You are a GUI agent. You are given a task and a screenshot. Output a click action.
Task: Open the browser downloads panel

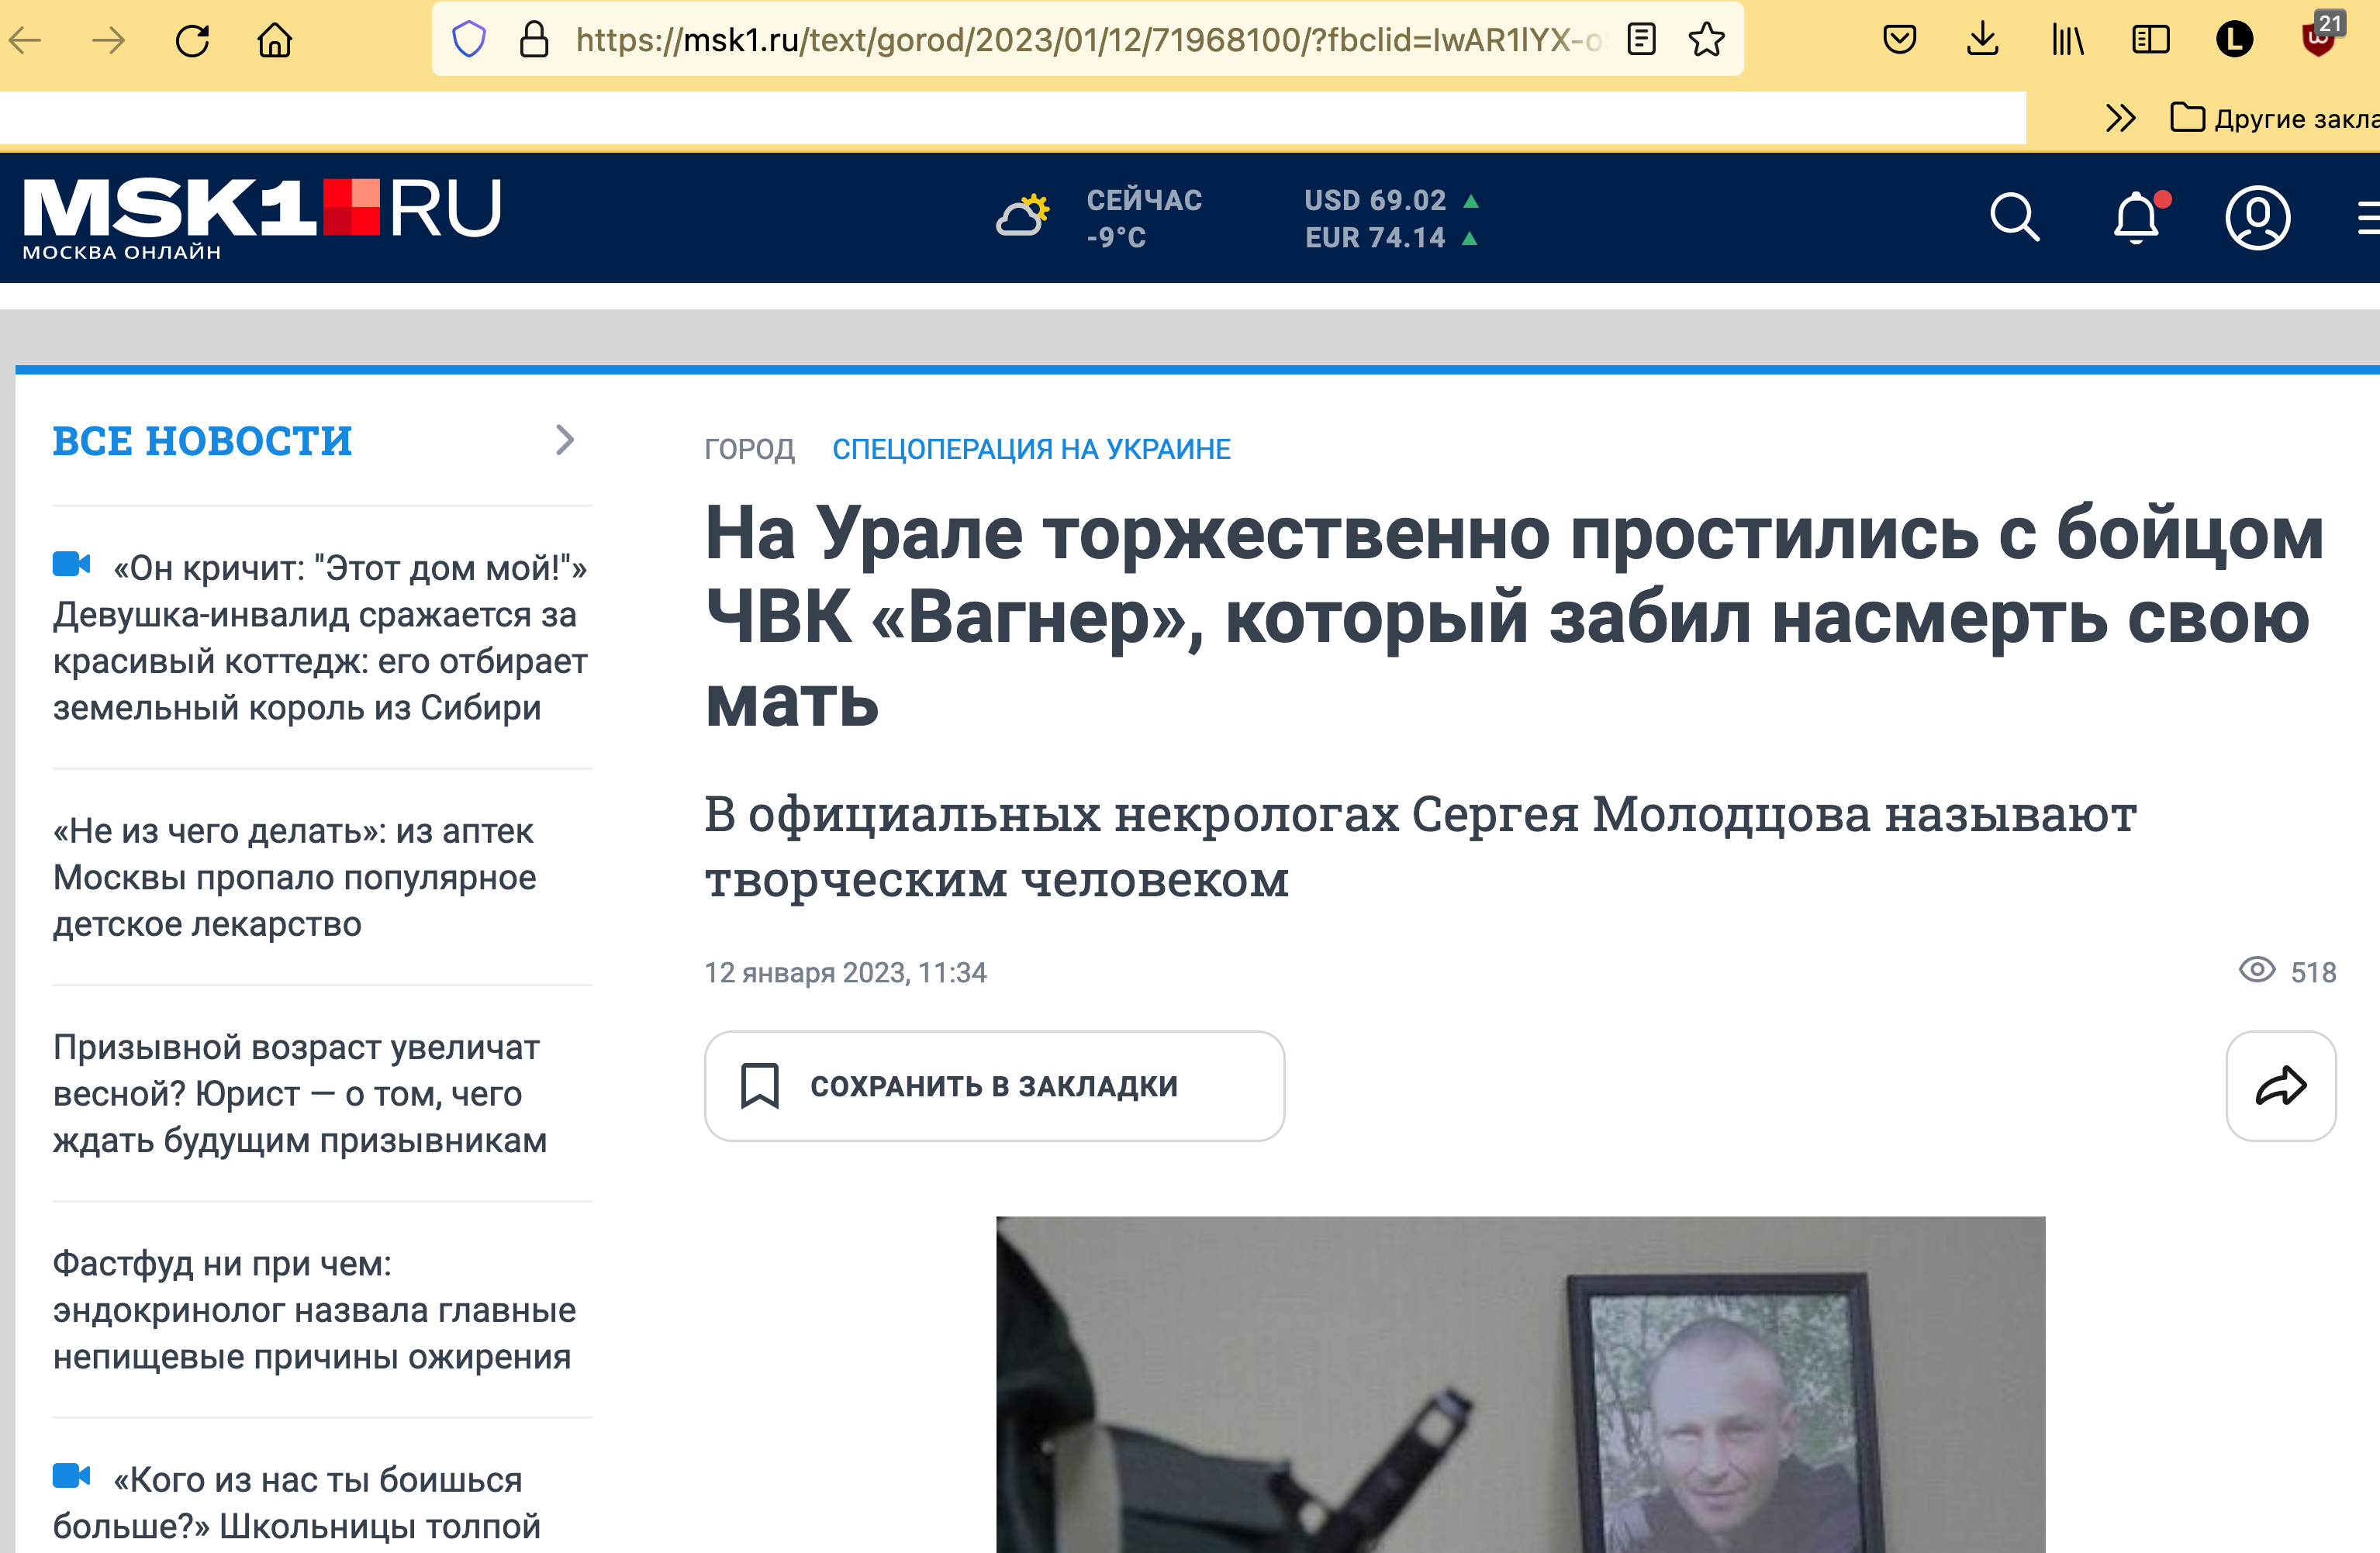(1982, 40)
